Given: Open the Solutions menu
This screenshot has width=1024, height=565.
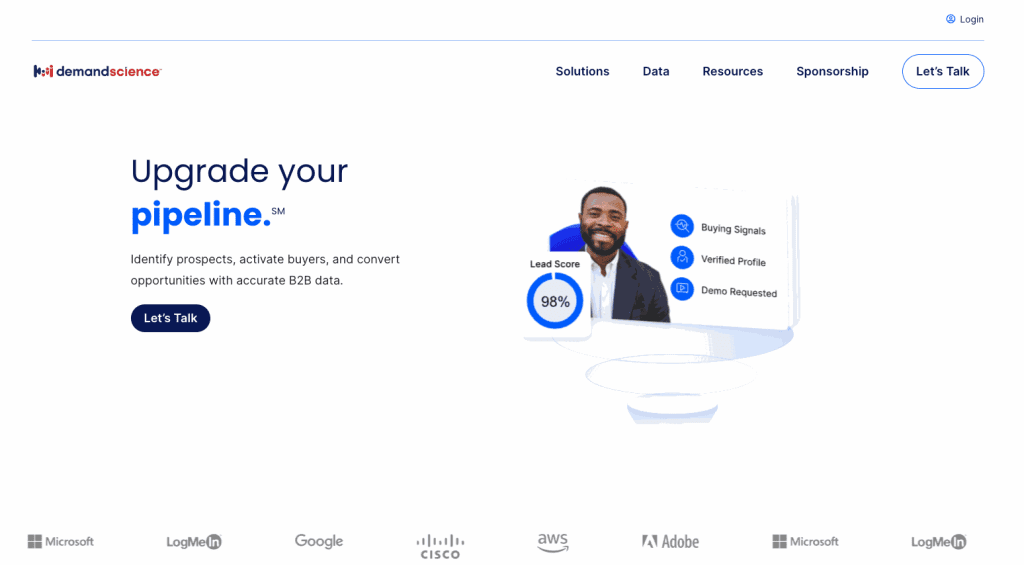Looking at the screenshot, I should point(582,71).
